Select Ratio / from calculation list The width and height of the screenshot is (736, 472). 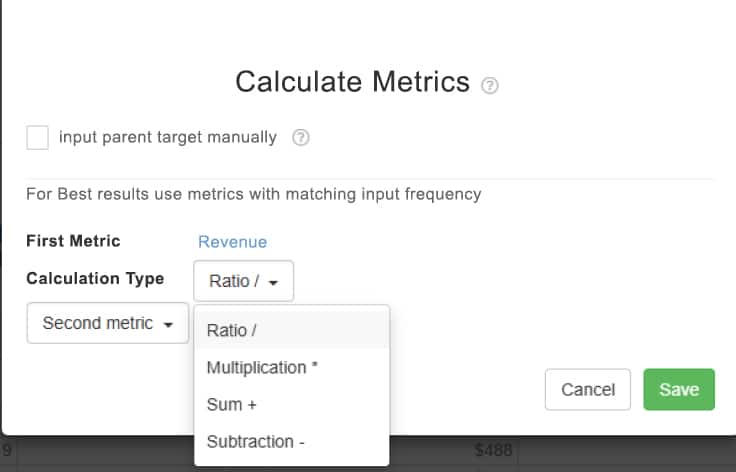pos(292,330)
